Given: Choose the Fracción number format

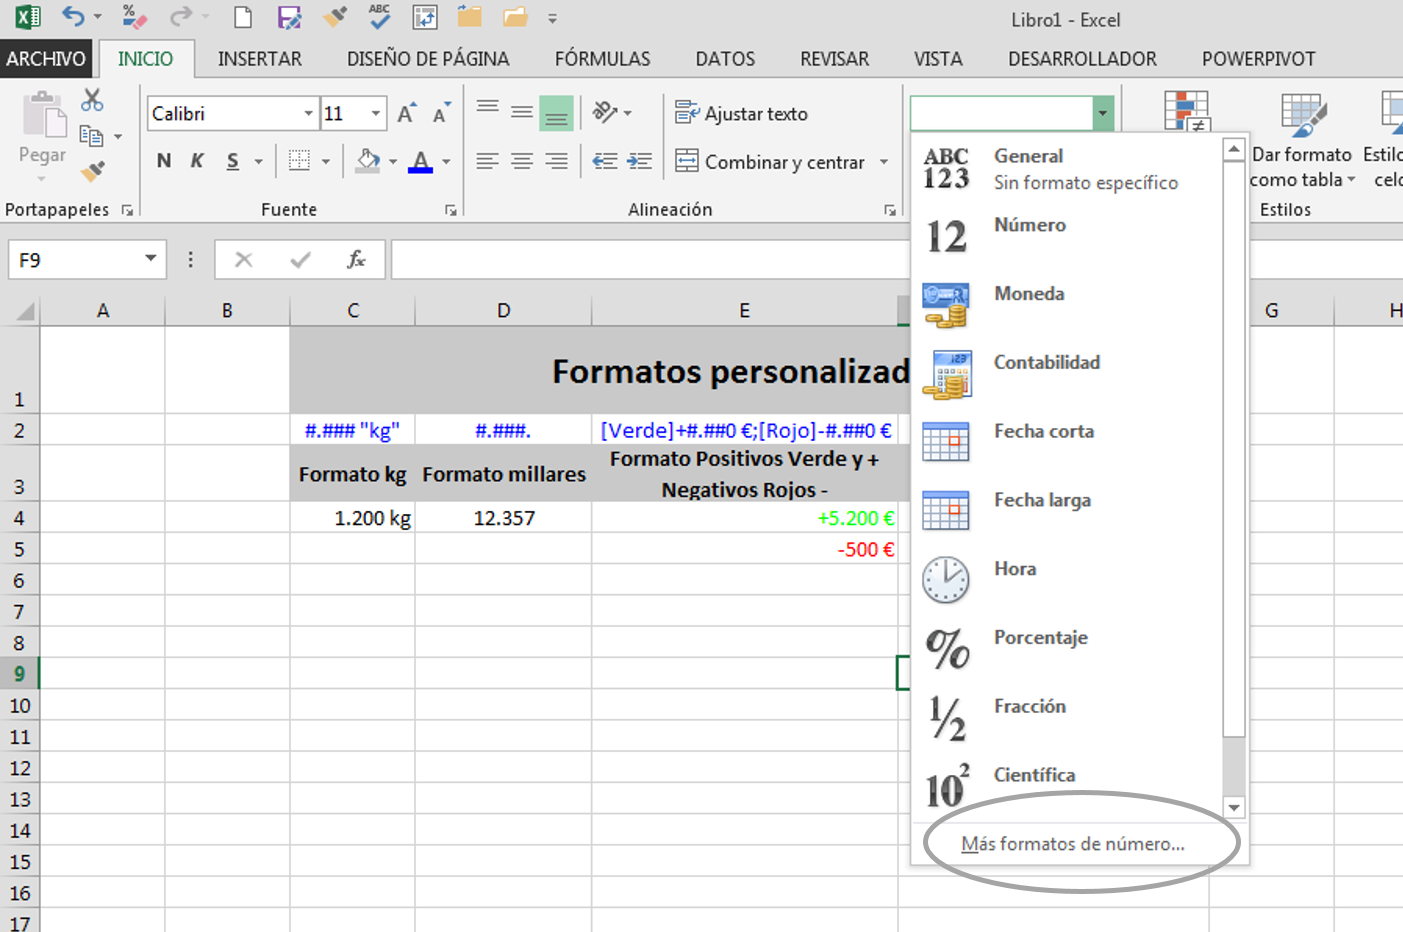Looking at the screenshot, I should pos(946,718).
